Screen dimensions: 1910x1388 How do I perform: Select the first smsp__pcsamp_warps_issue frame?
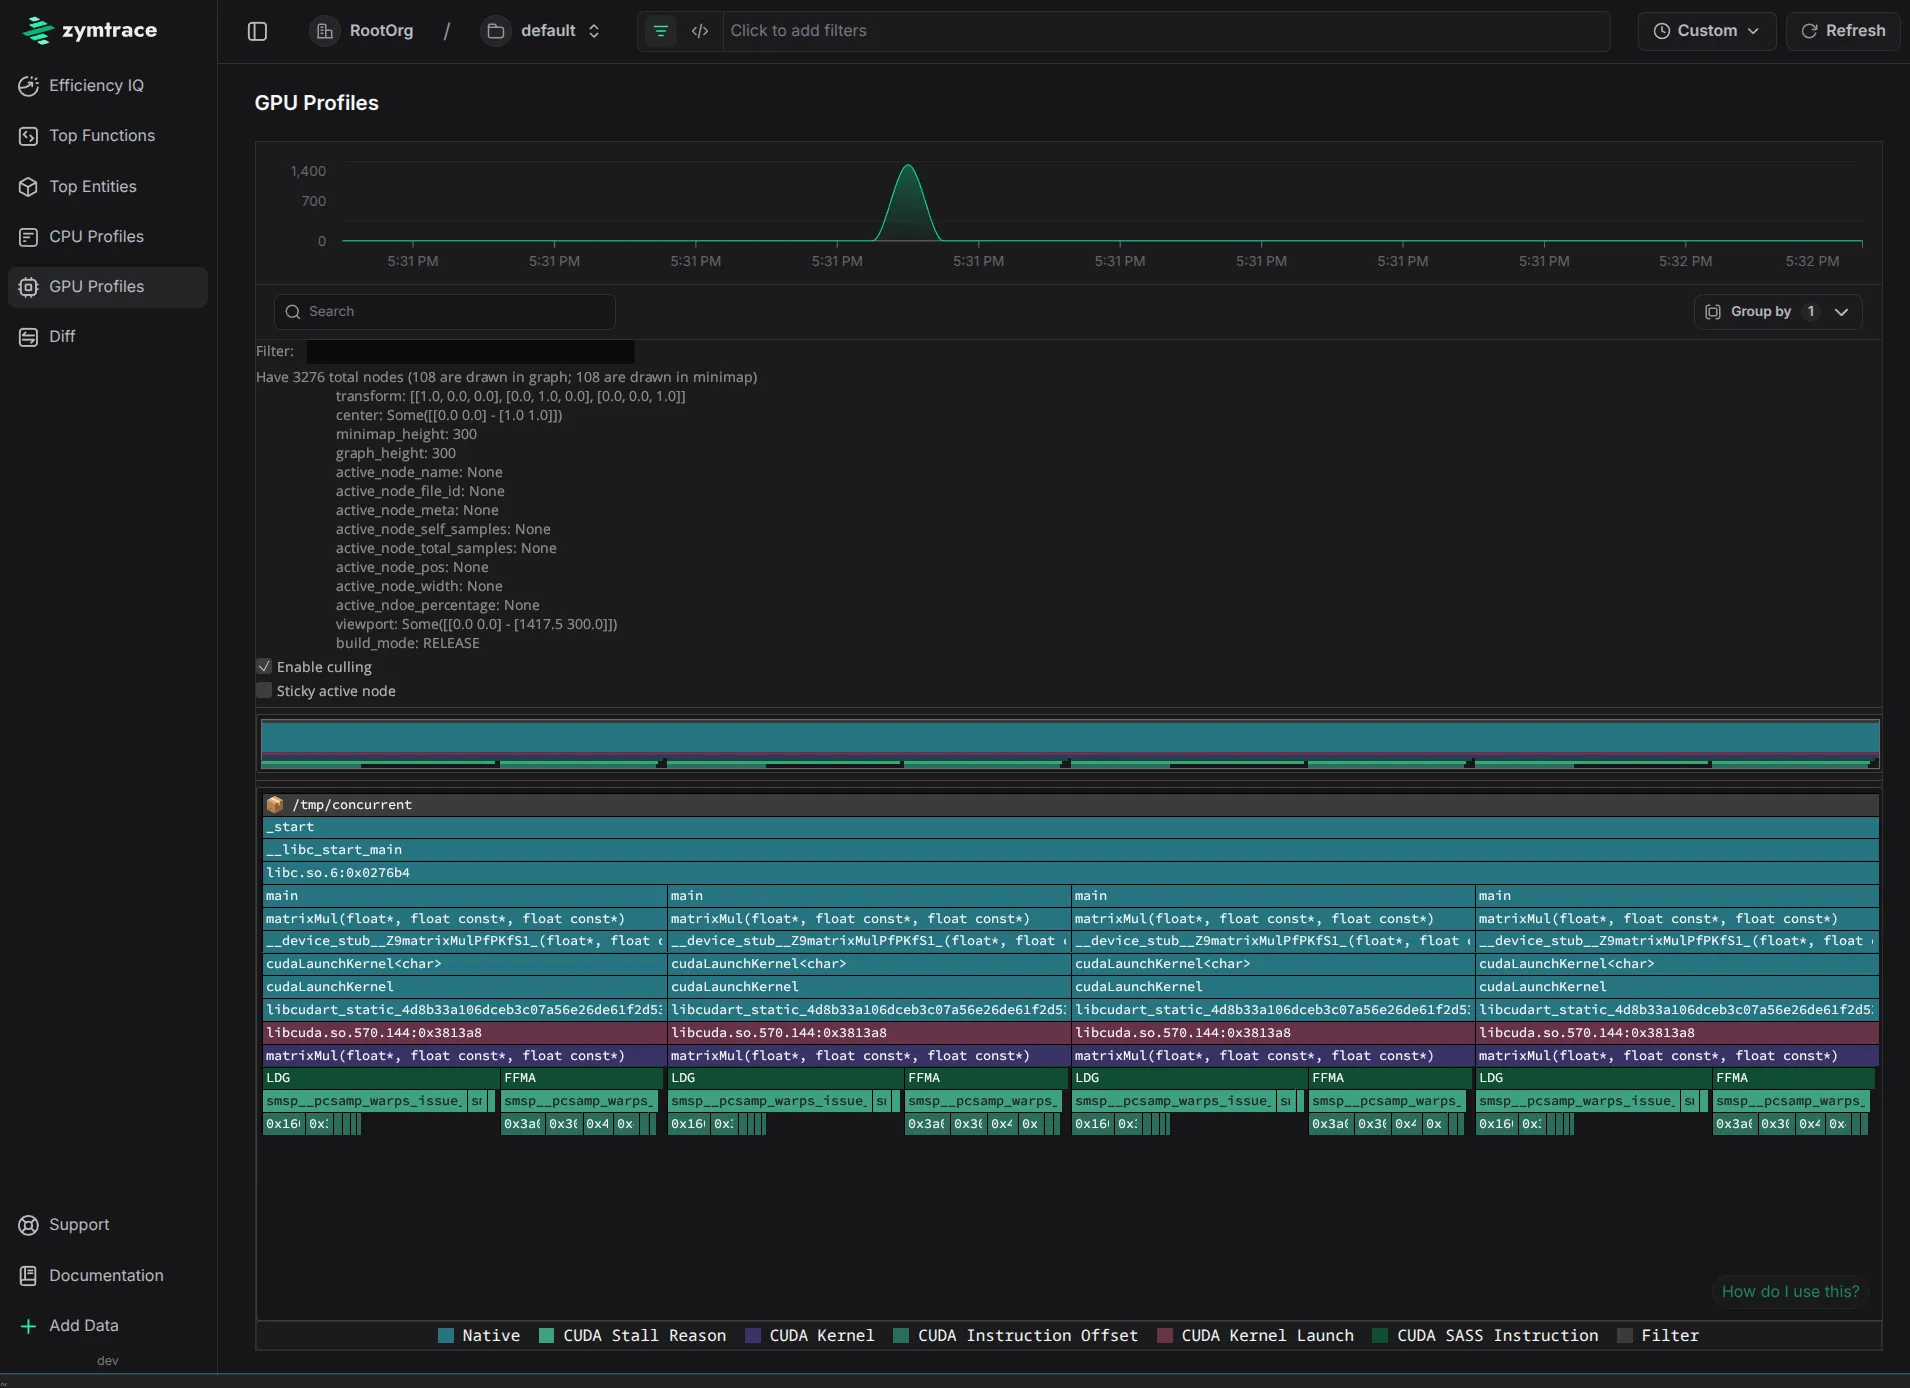click(364, 1101)
